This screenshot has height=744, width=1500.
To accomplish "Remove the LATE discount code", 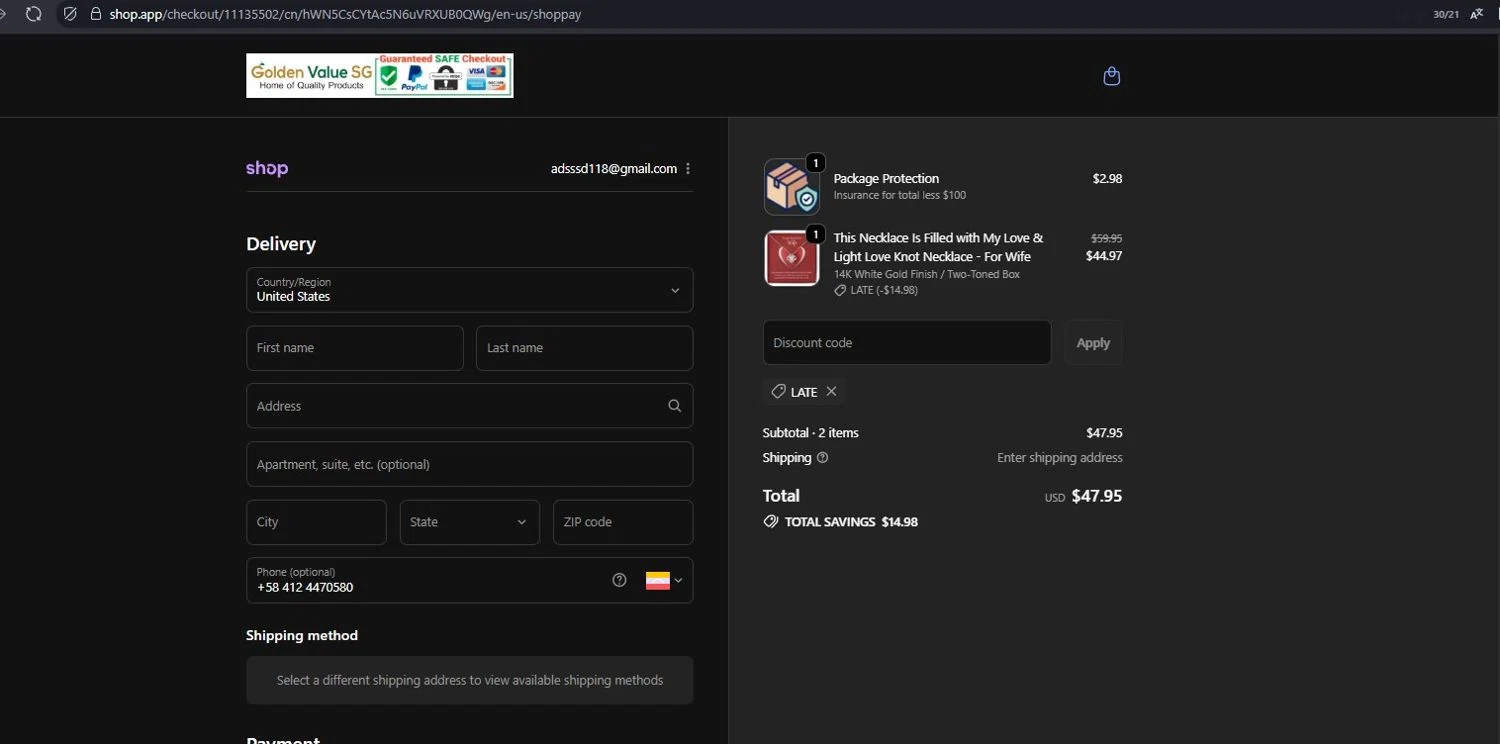I will pos(831,392).
